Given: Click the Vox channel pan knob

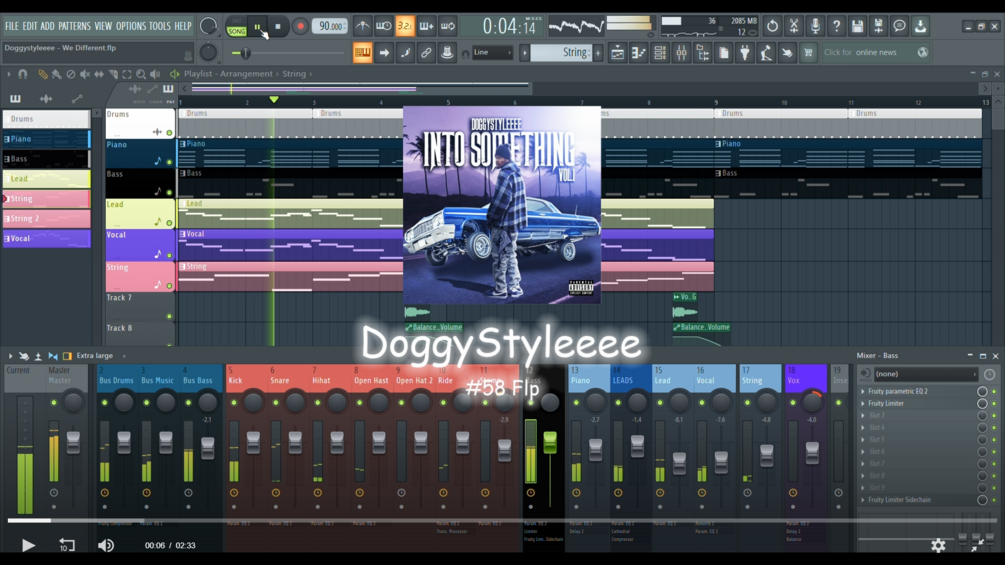Looking at the screenshot, I should point(812,402).
